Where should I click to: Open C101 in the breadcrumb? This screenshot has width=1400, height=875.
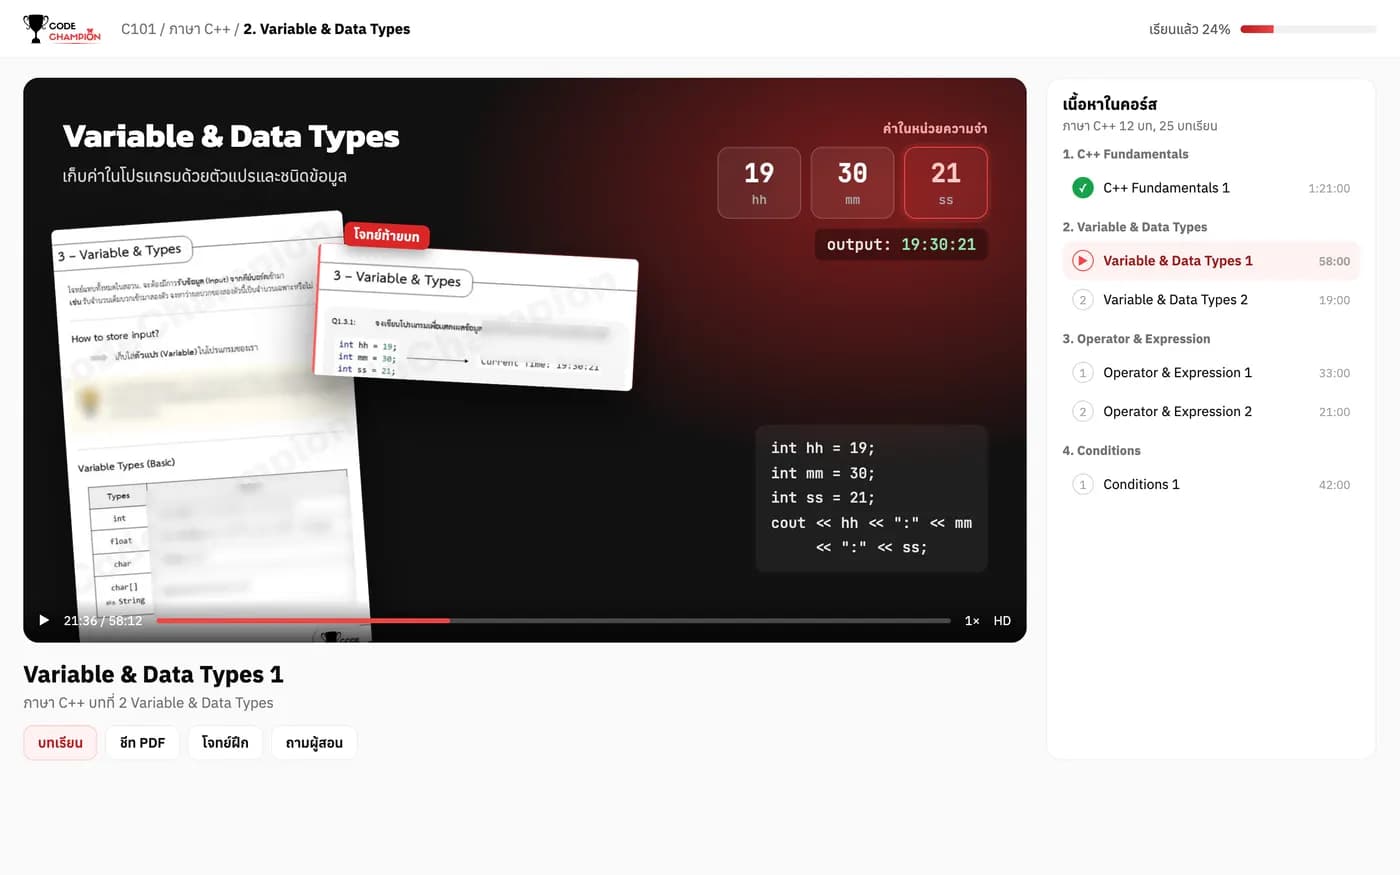(138, 29)
